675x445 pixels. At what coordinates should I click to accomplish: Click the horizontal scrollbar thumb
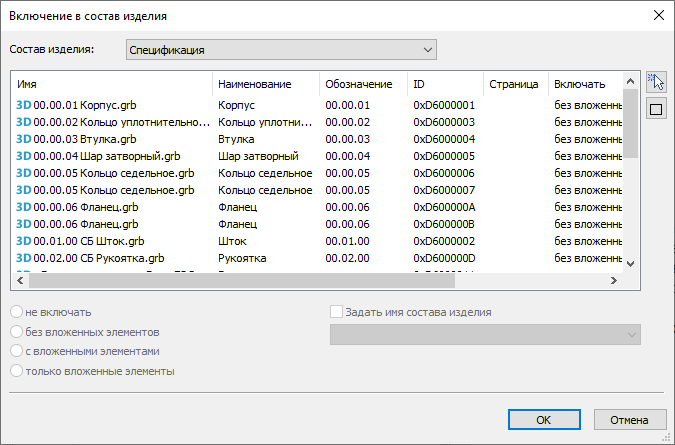(242, 281)
